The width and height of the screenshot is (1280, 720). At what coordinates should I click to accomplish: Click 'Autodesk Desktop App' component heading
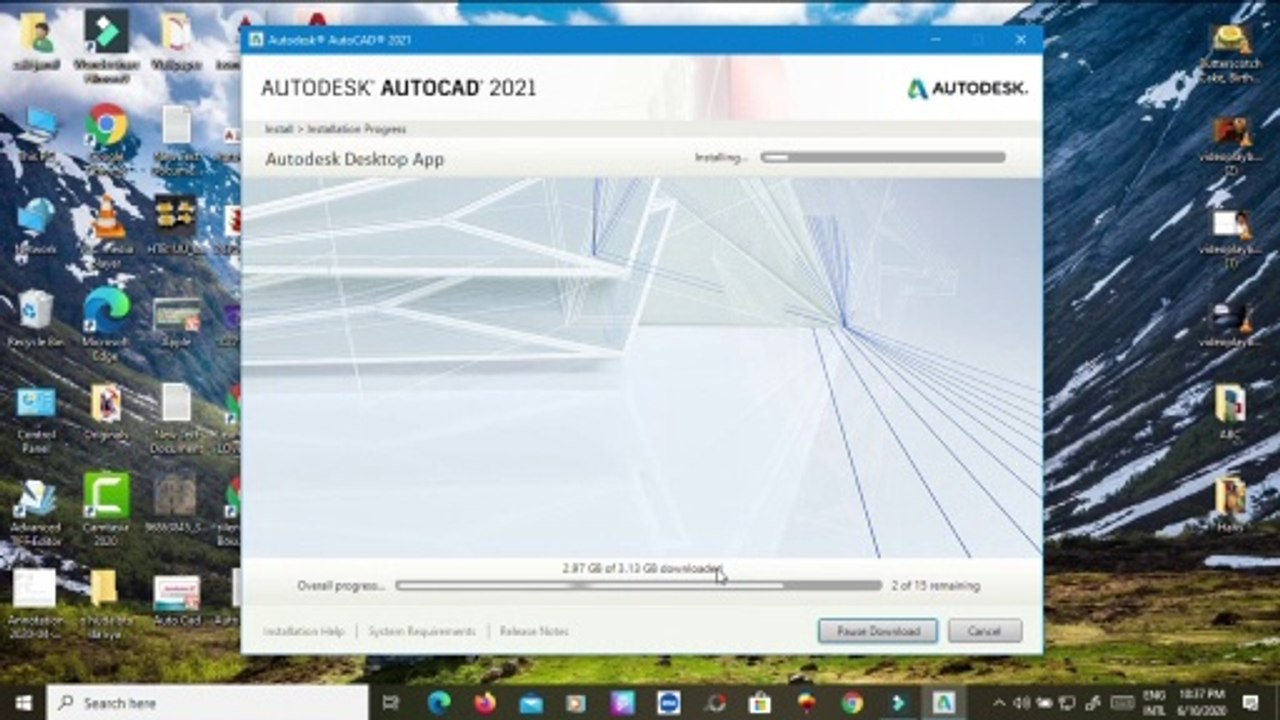(x=354, y=159)
